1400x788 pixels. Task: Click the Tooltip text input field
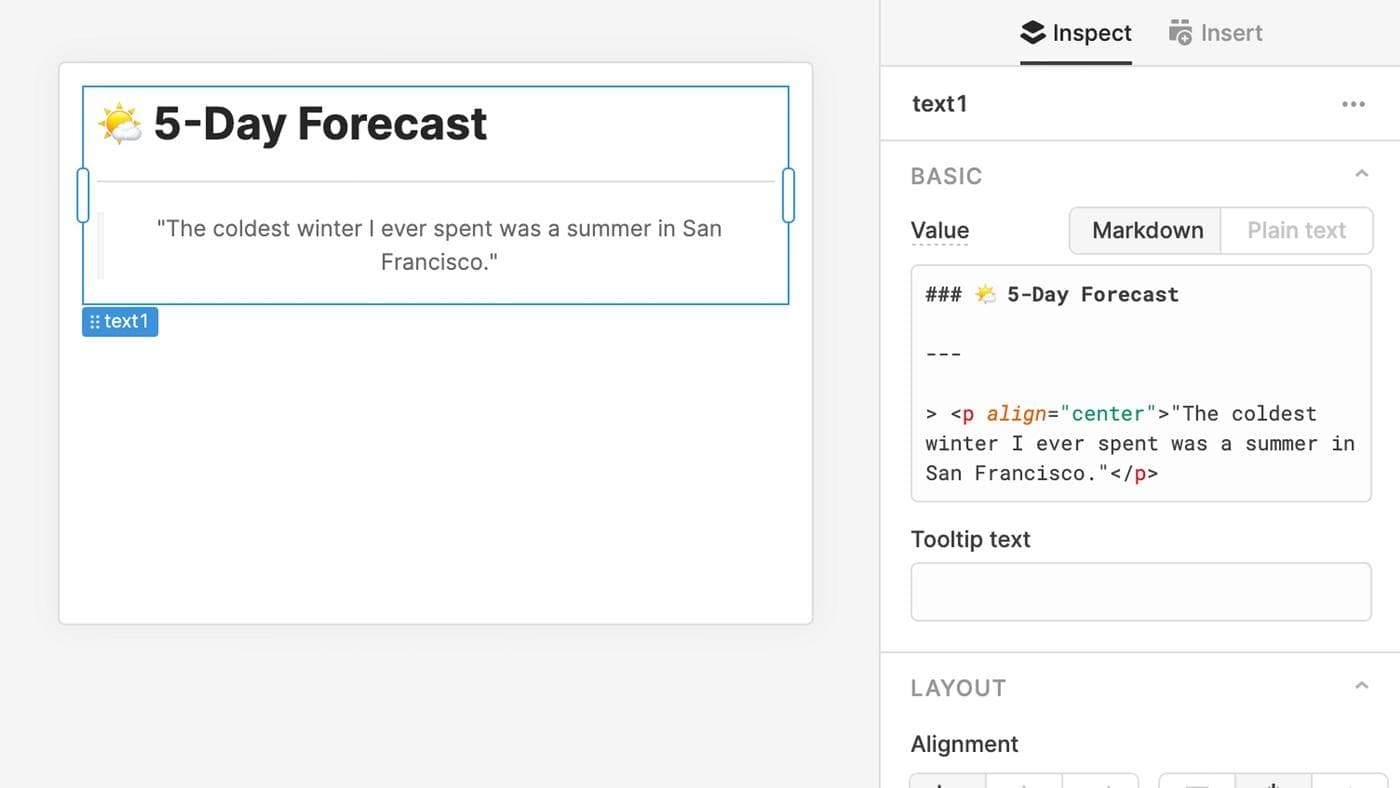pos(1140,591)
